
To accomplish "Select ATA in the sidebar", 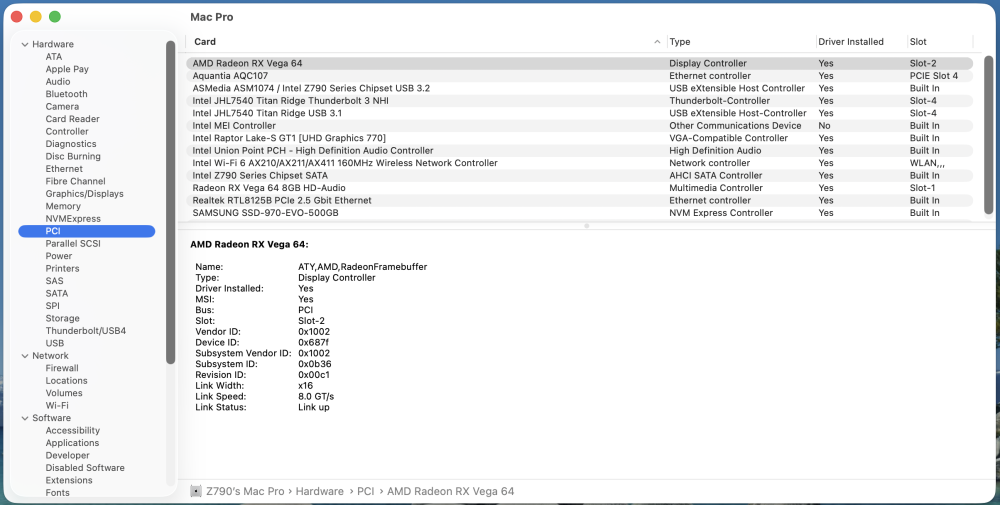I will click(x=54, y=57).
